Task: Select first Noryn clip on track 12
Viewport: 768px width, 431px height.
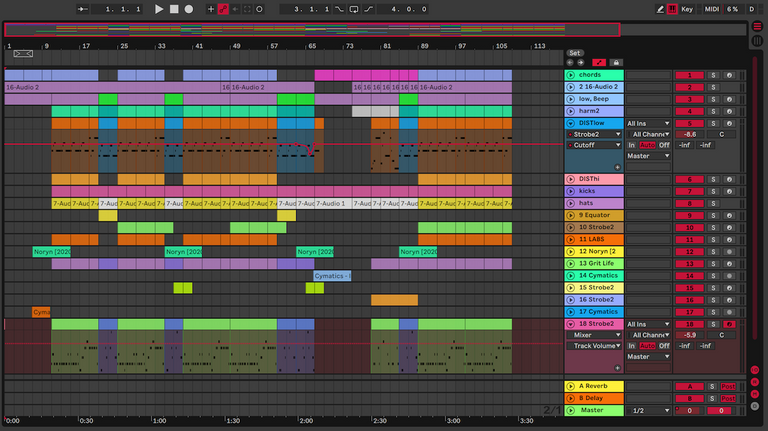Action: pyautogui.click(x=51, y=252)
